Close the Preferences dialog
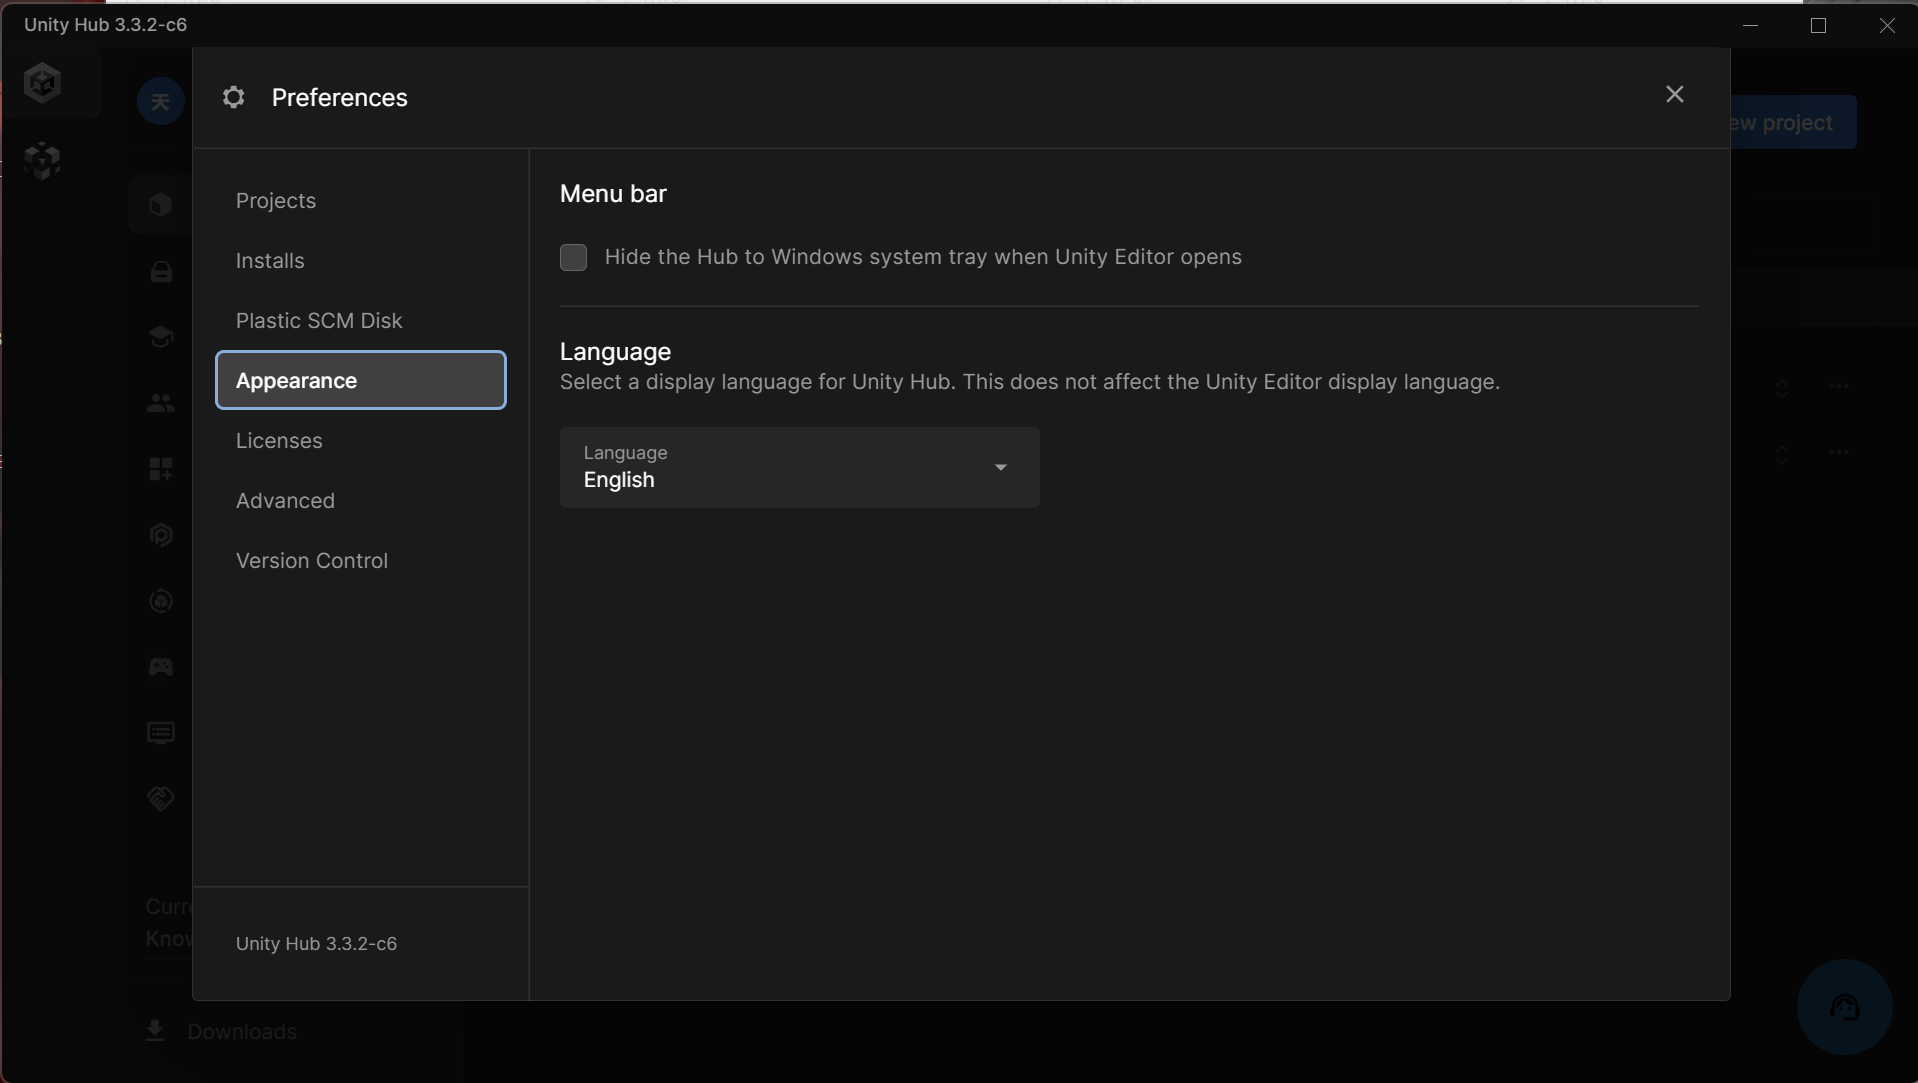This screenshot has height=1083, width=1918. click(x=1674, y=94)
